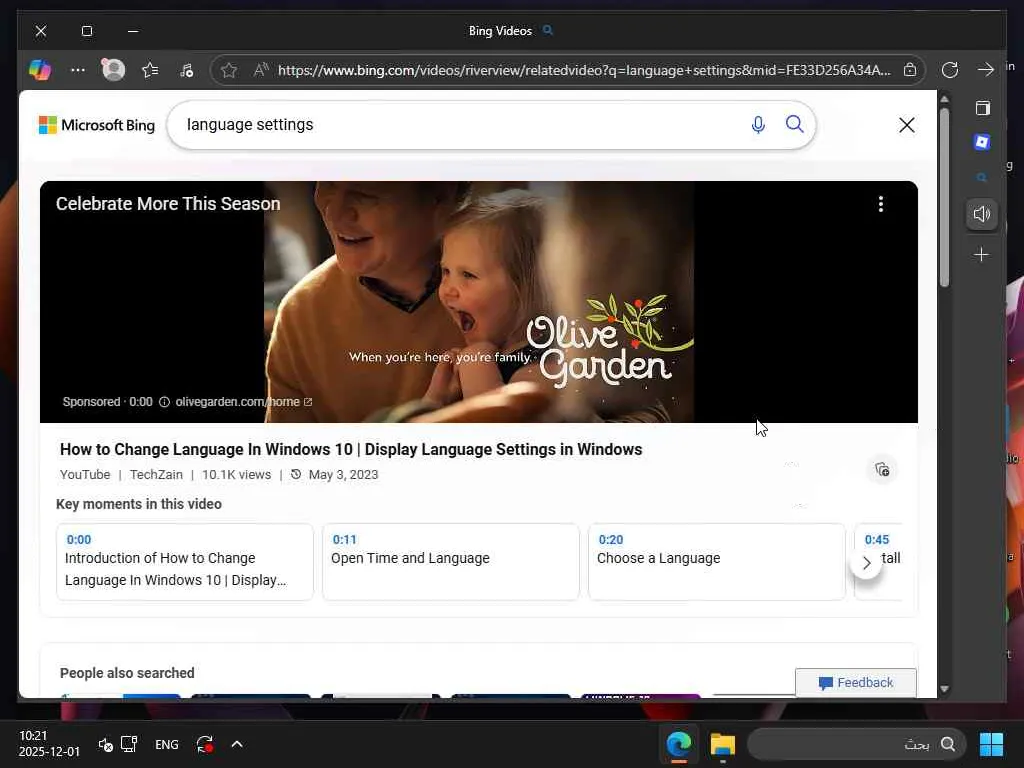The width and height of the screenshot is (1024, 768).
Task: Click the blue app icon in sidebar
Action: point(982,142)
